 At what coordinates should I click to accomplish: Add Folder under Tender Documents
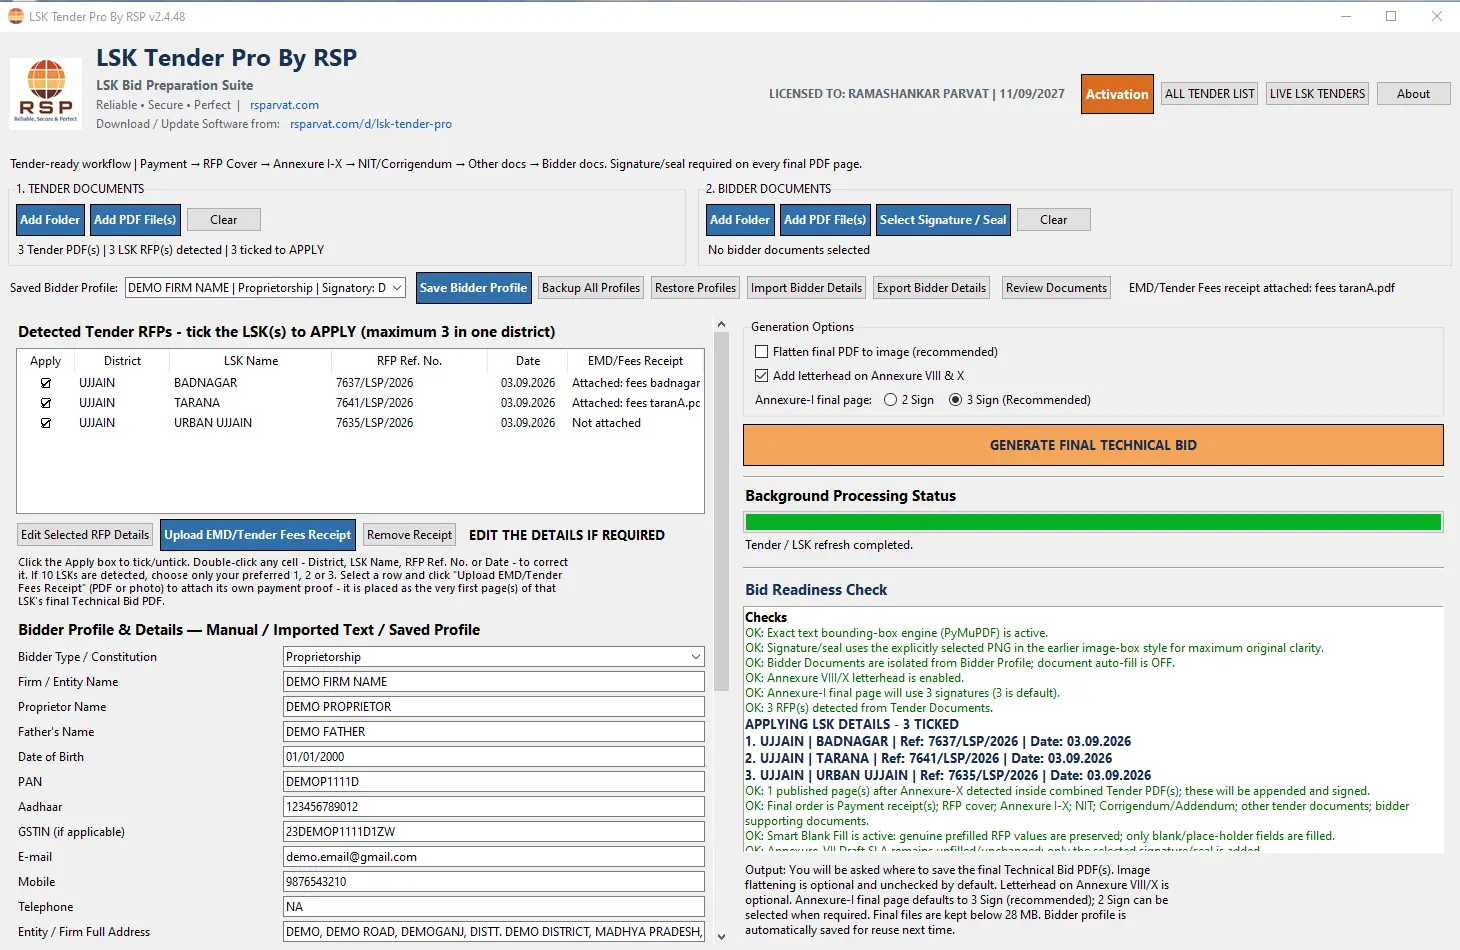click(50, 220)
